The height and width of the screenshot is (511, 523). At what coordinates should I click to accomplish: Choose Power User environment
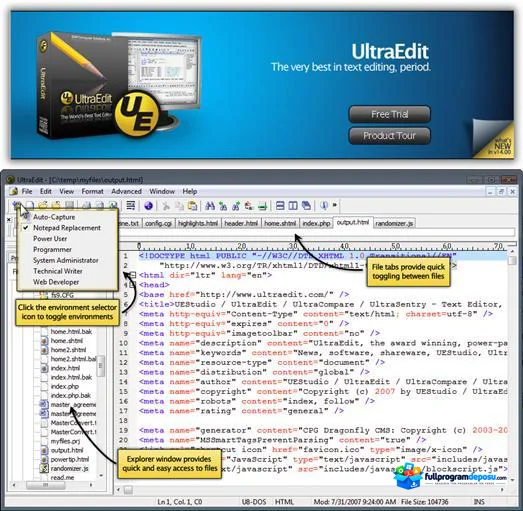(x=50, y=238)
